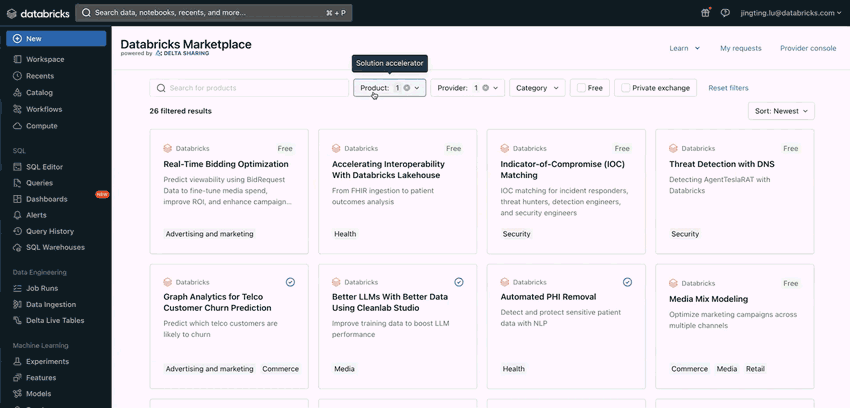Click the gift icon in top bar
The height and width of the screenshot is (408, 850).
[705, 13]
